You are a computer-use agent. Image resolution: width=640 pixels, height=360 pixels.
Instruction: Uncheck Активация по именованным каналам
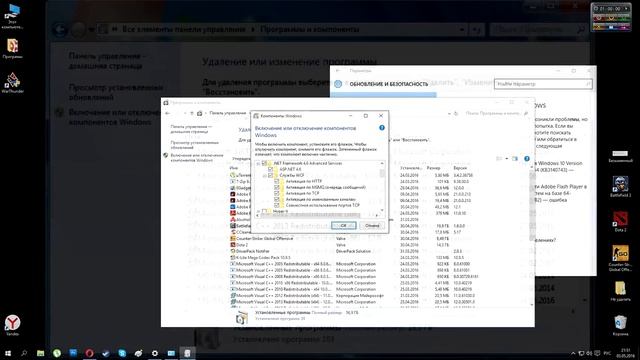pos(276,199)
